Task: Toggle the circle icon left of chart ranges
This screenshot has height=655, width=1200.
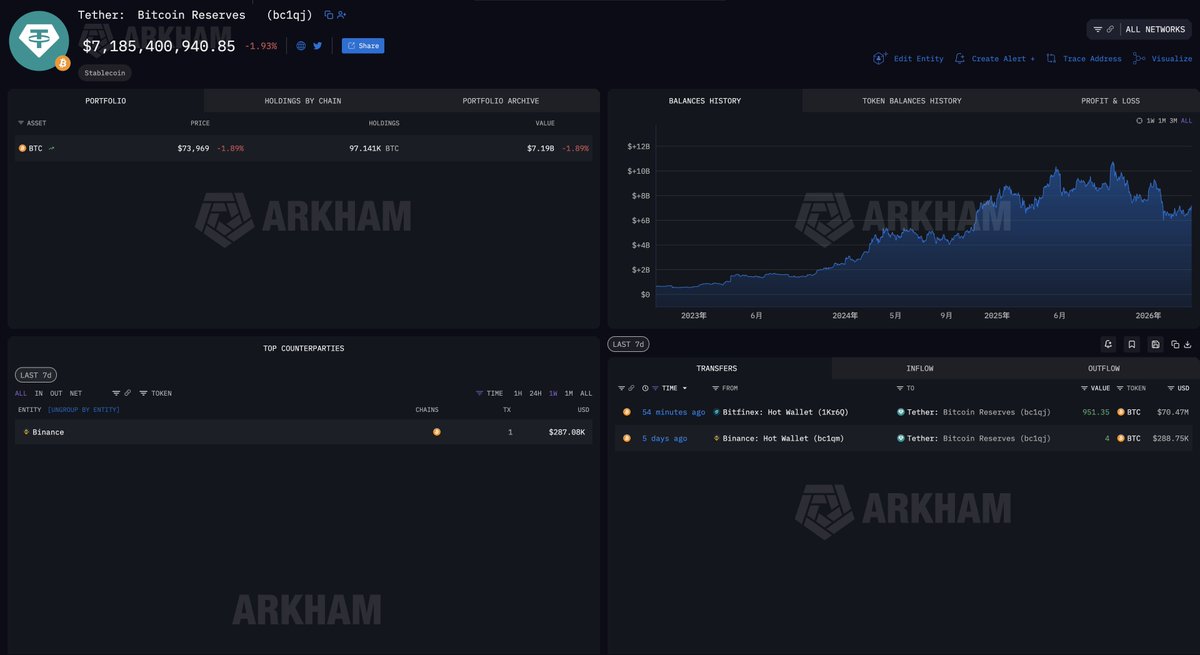Action: (x=1139, y=121)
